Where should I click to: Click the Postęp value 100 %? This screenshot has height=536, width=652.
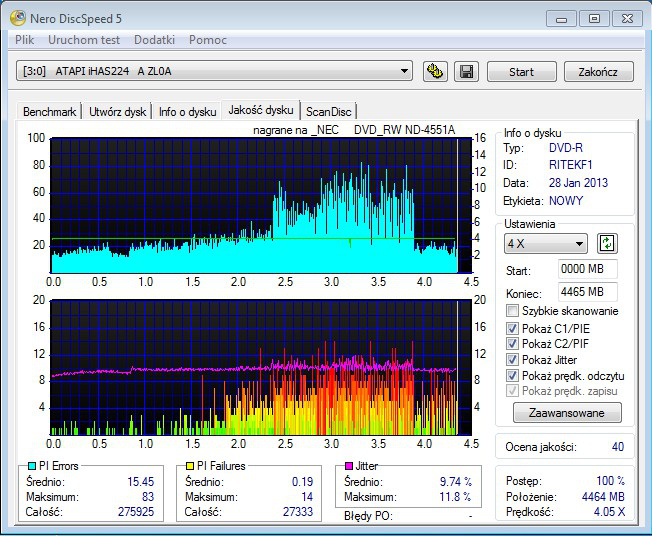tap(610, 481)
